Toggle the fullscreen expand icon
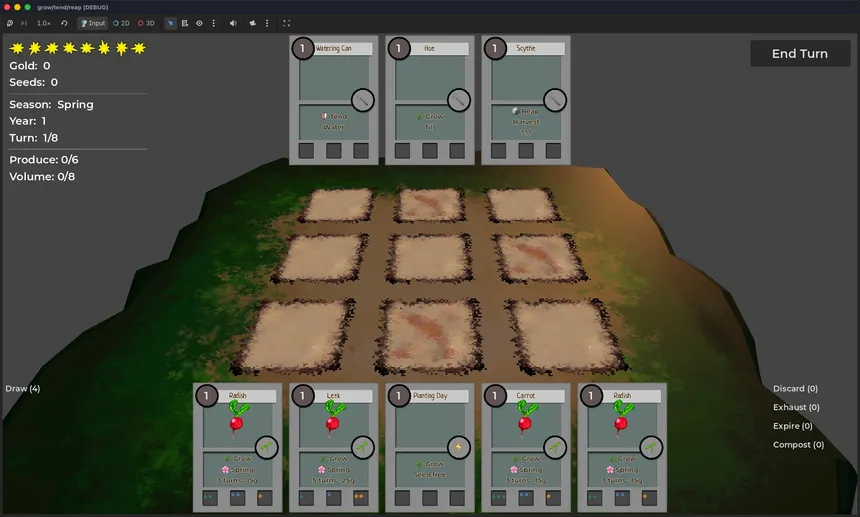The image size is (860, 517). [287, 23]
